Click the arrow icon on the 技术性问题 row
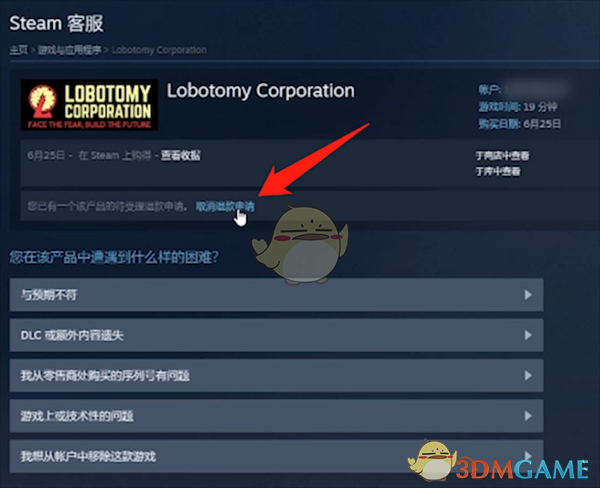600x488 pixels. [x=528, y=416]
